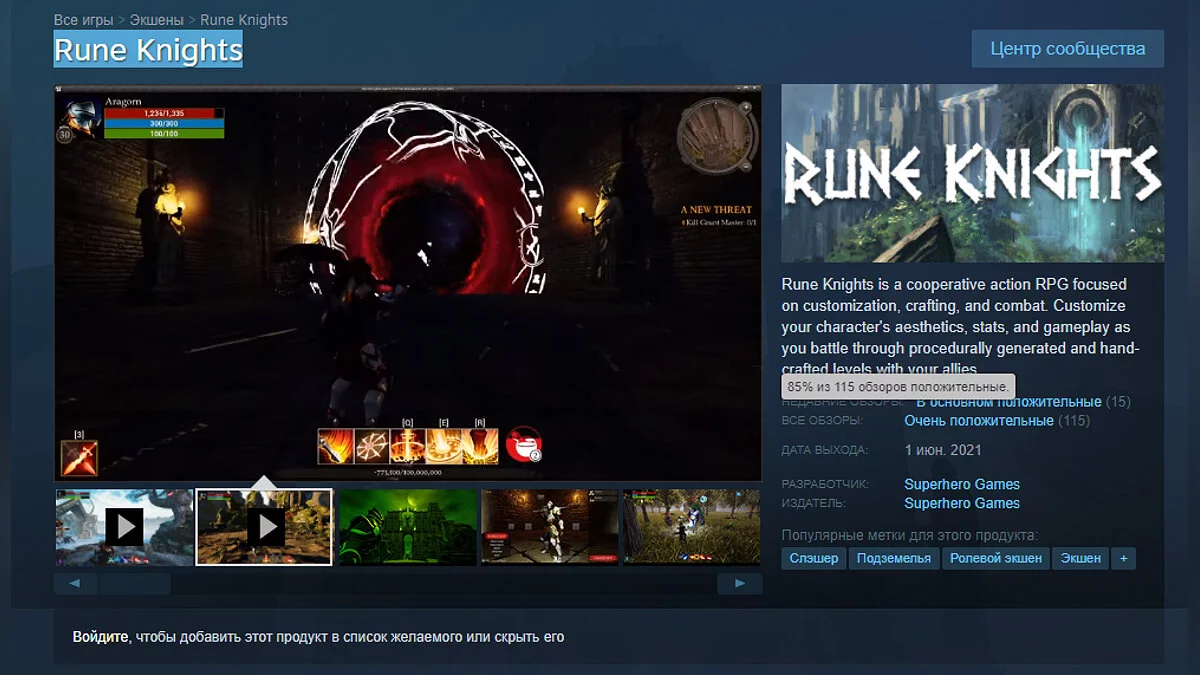
Task: Click the first fire skill icon in hotbar
Action: (336, 446)
